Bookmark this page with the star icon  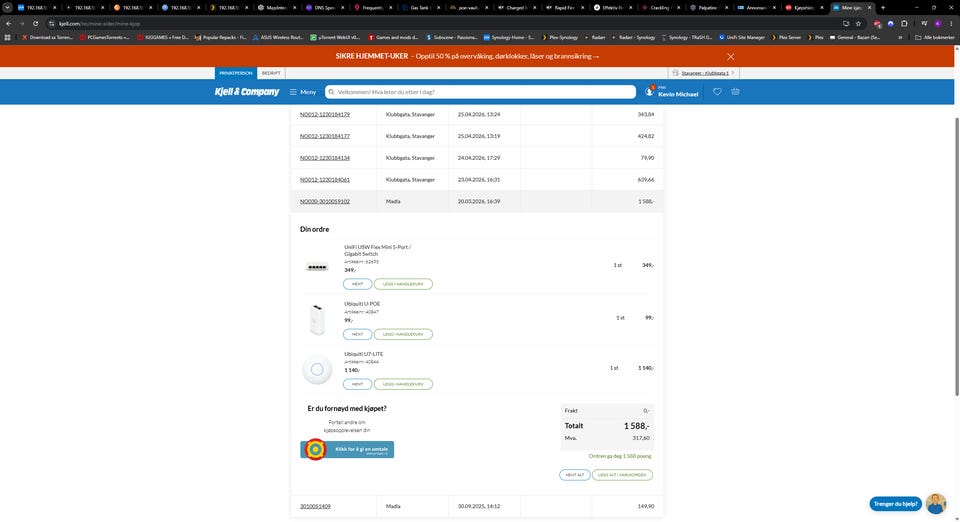[858, 23]
